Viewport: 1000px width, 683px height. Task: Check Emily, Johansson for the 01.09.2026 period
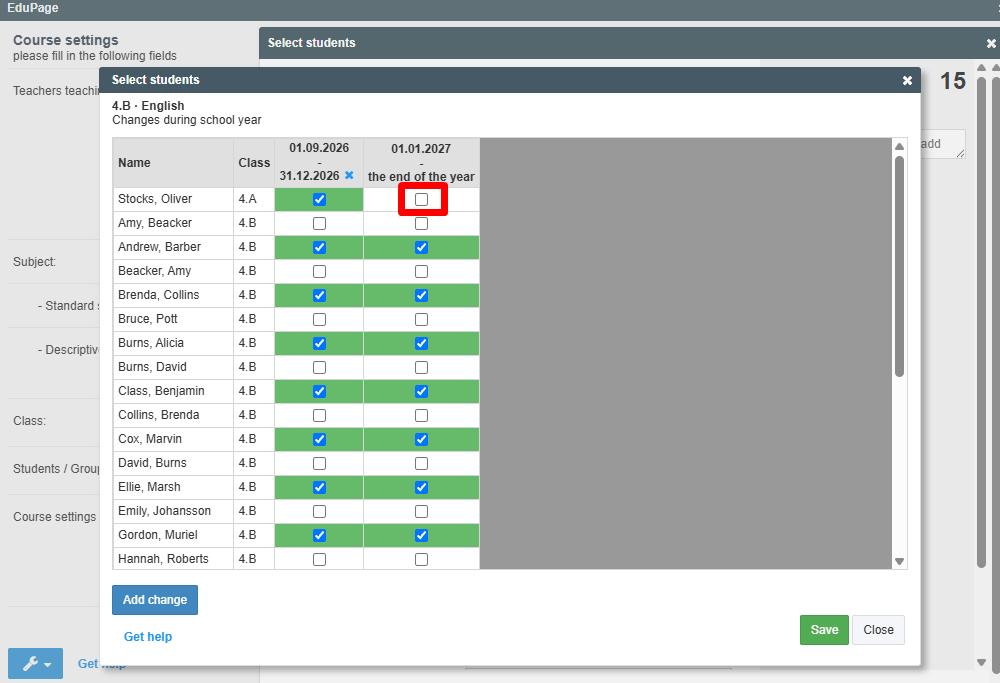[x=320, y=511]
